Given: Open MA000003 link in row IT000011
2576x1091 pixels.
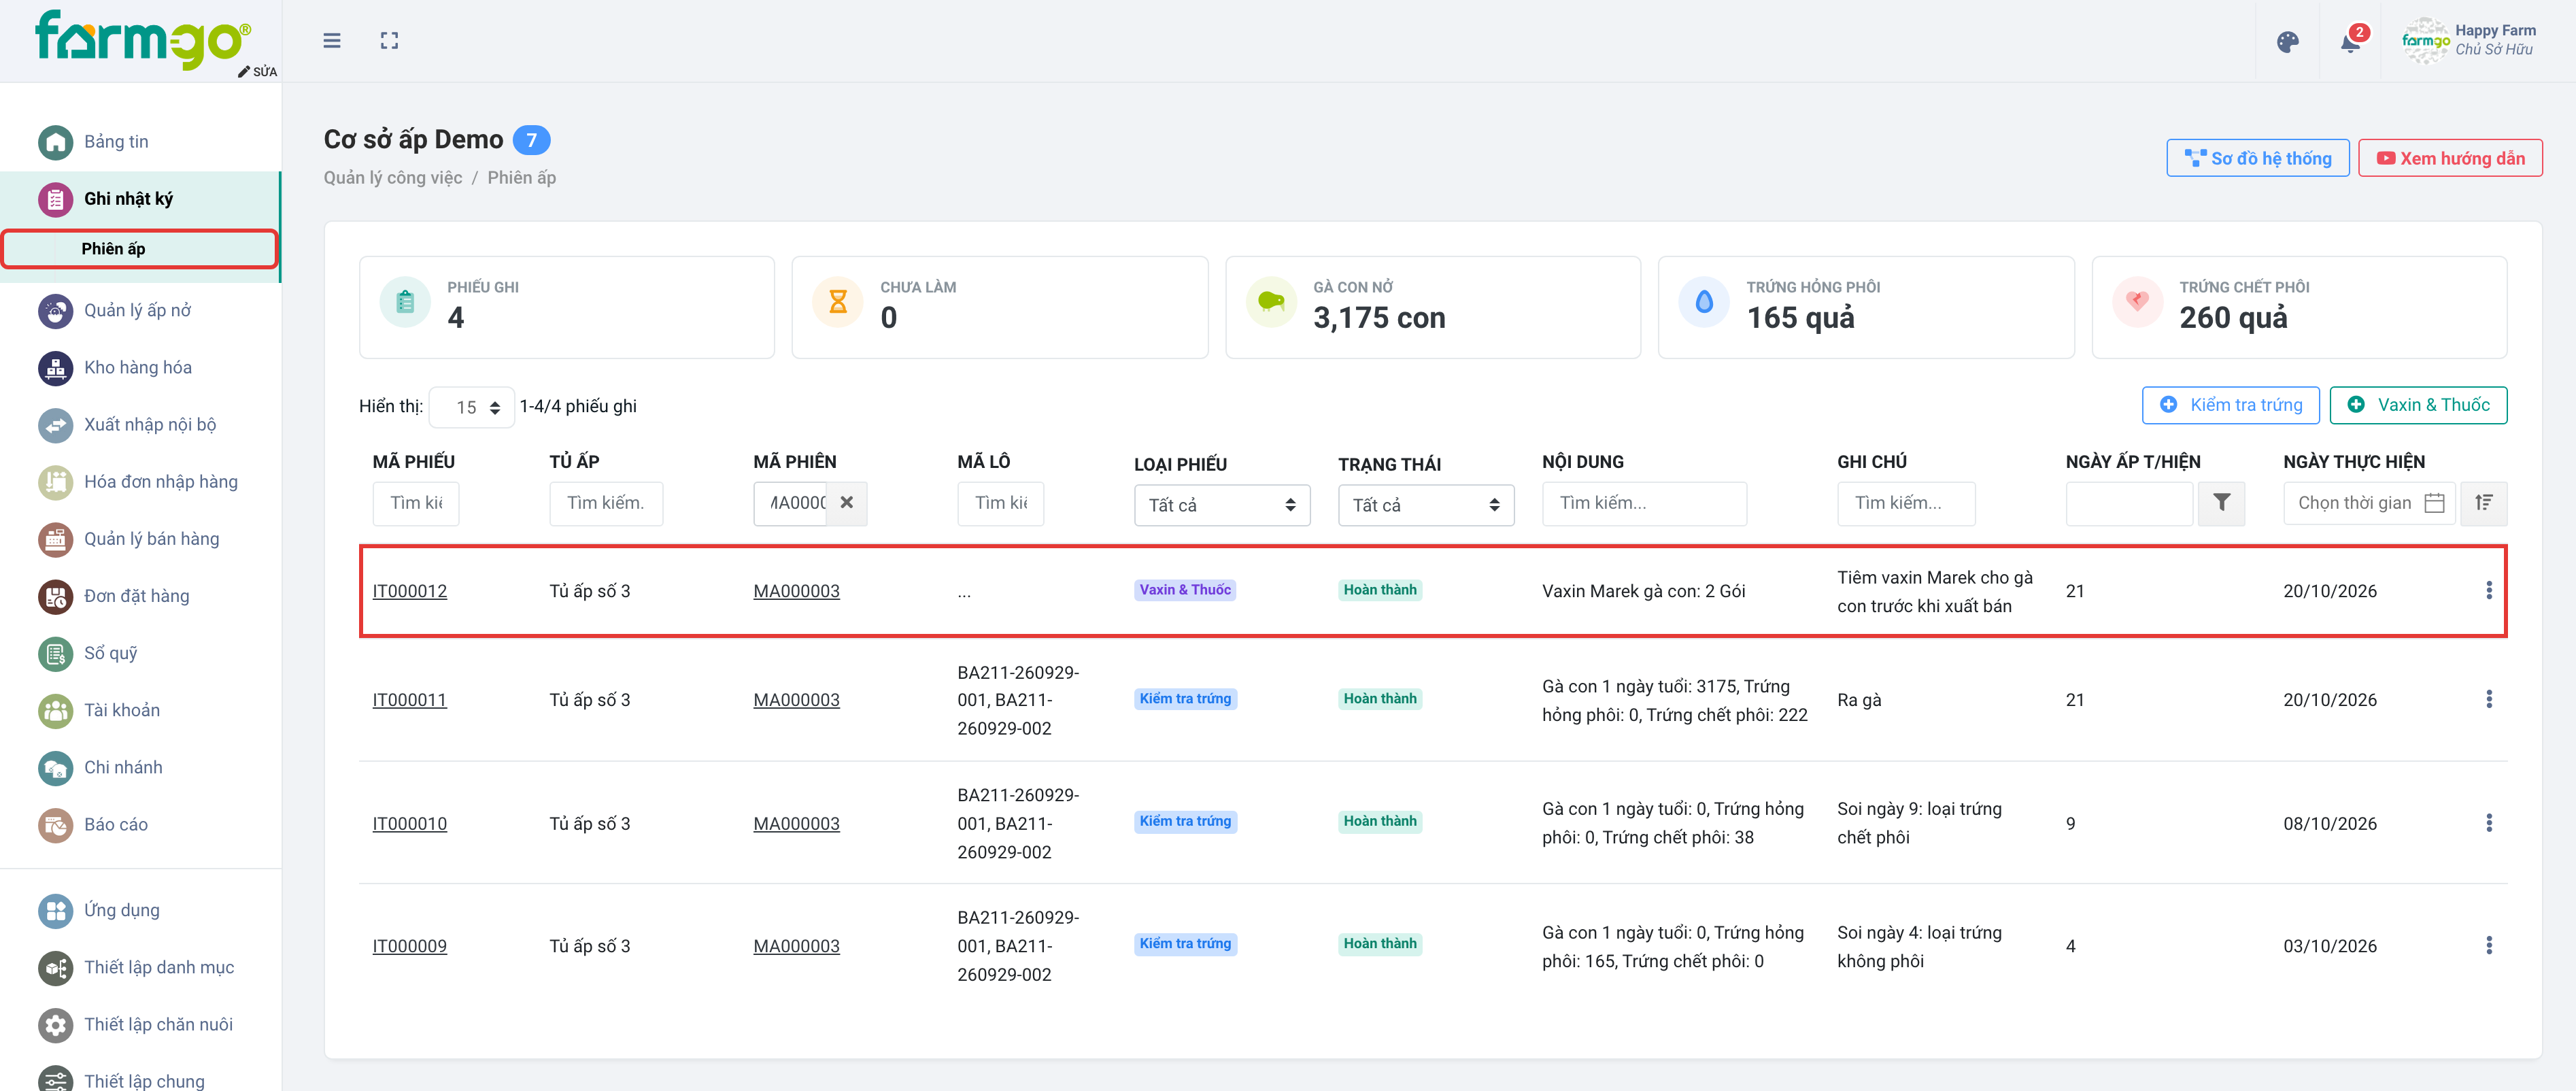Looking at the screenshot, I should [796, 700].
